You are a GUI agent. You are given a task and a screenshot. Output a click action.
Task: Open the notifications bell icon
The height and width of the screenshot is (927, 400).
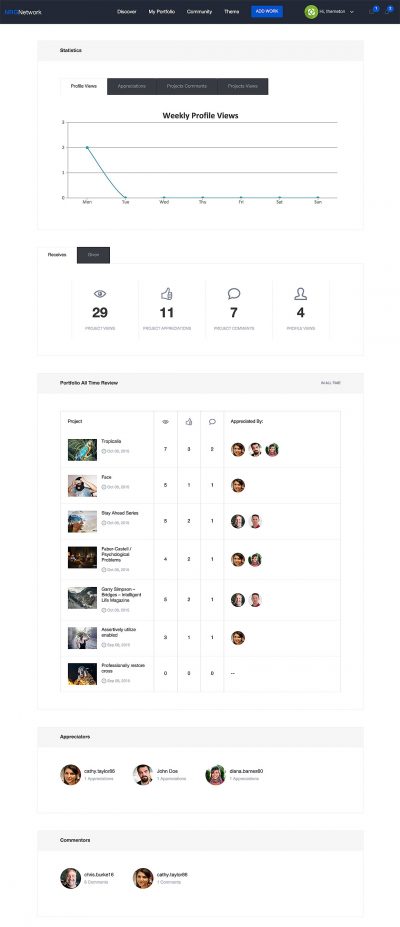(x=388, y=11)
